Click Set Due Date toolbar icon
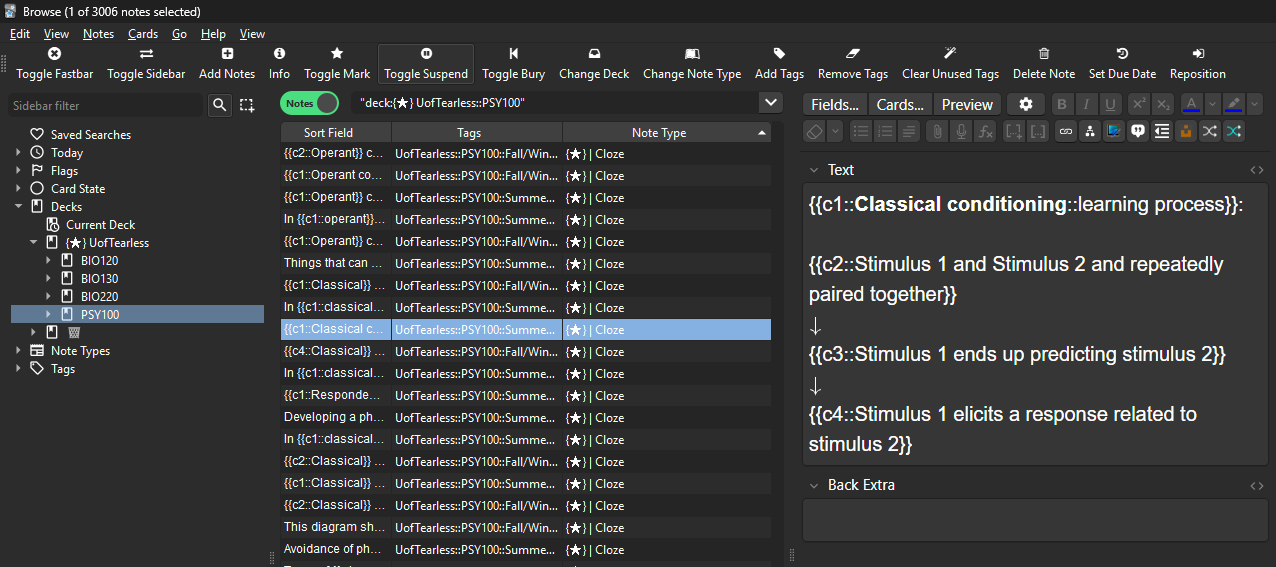The image size is (1276, 567). 1122,54
